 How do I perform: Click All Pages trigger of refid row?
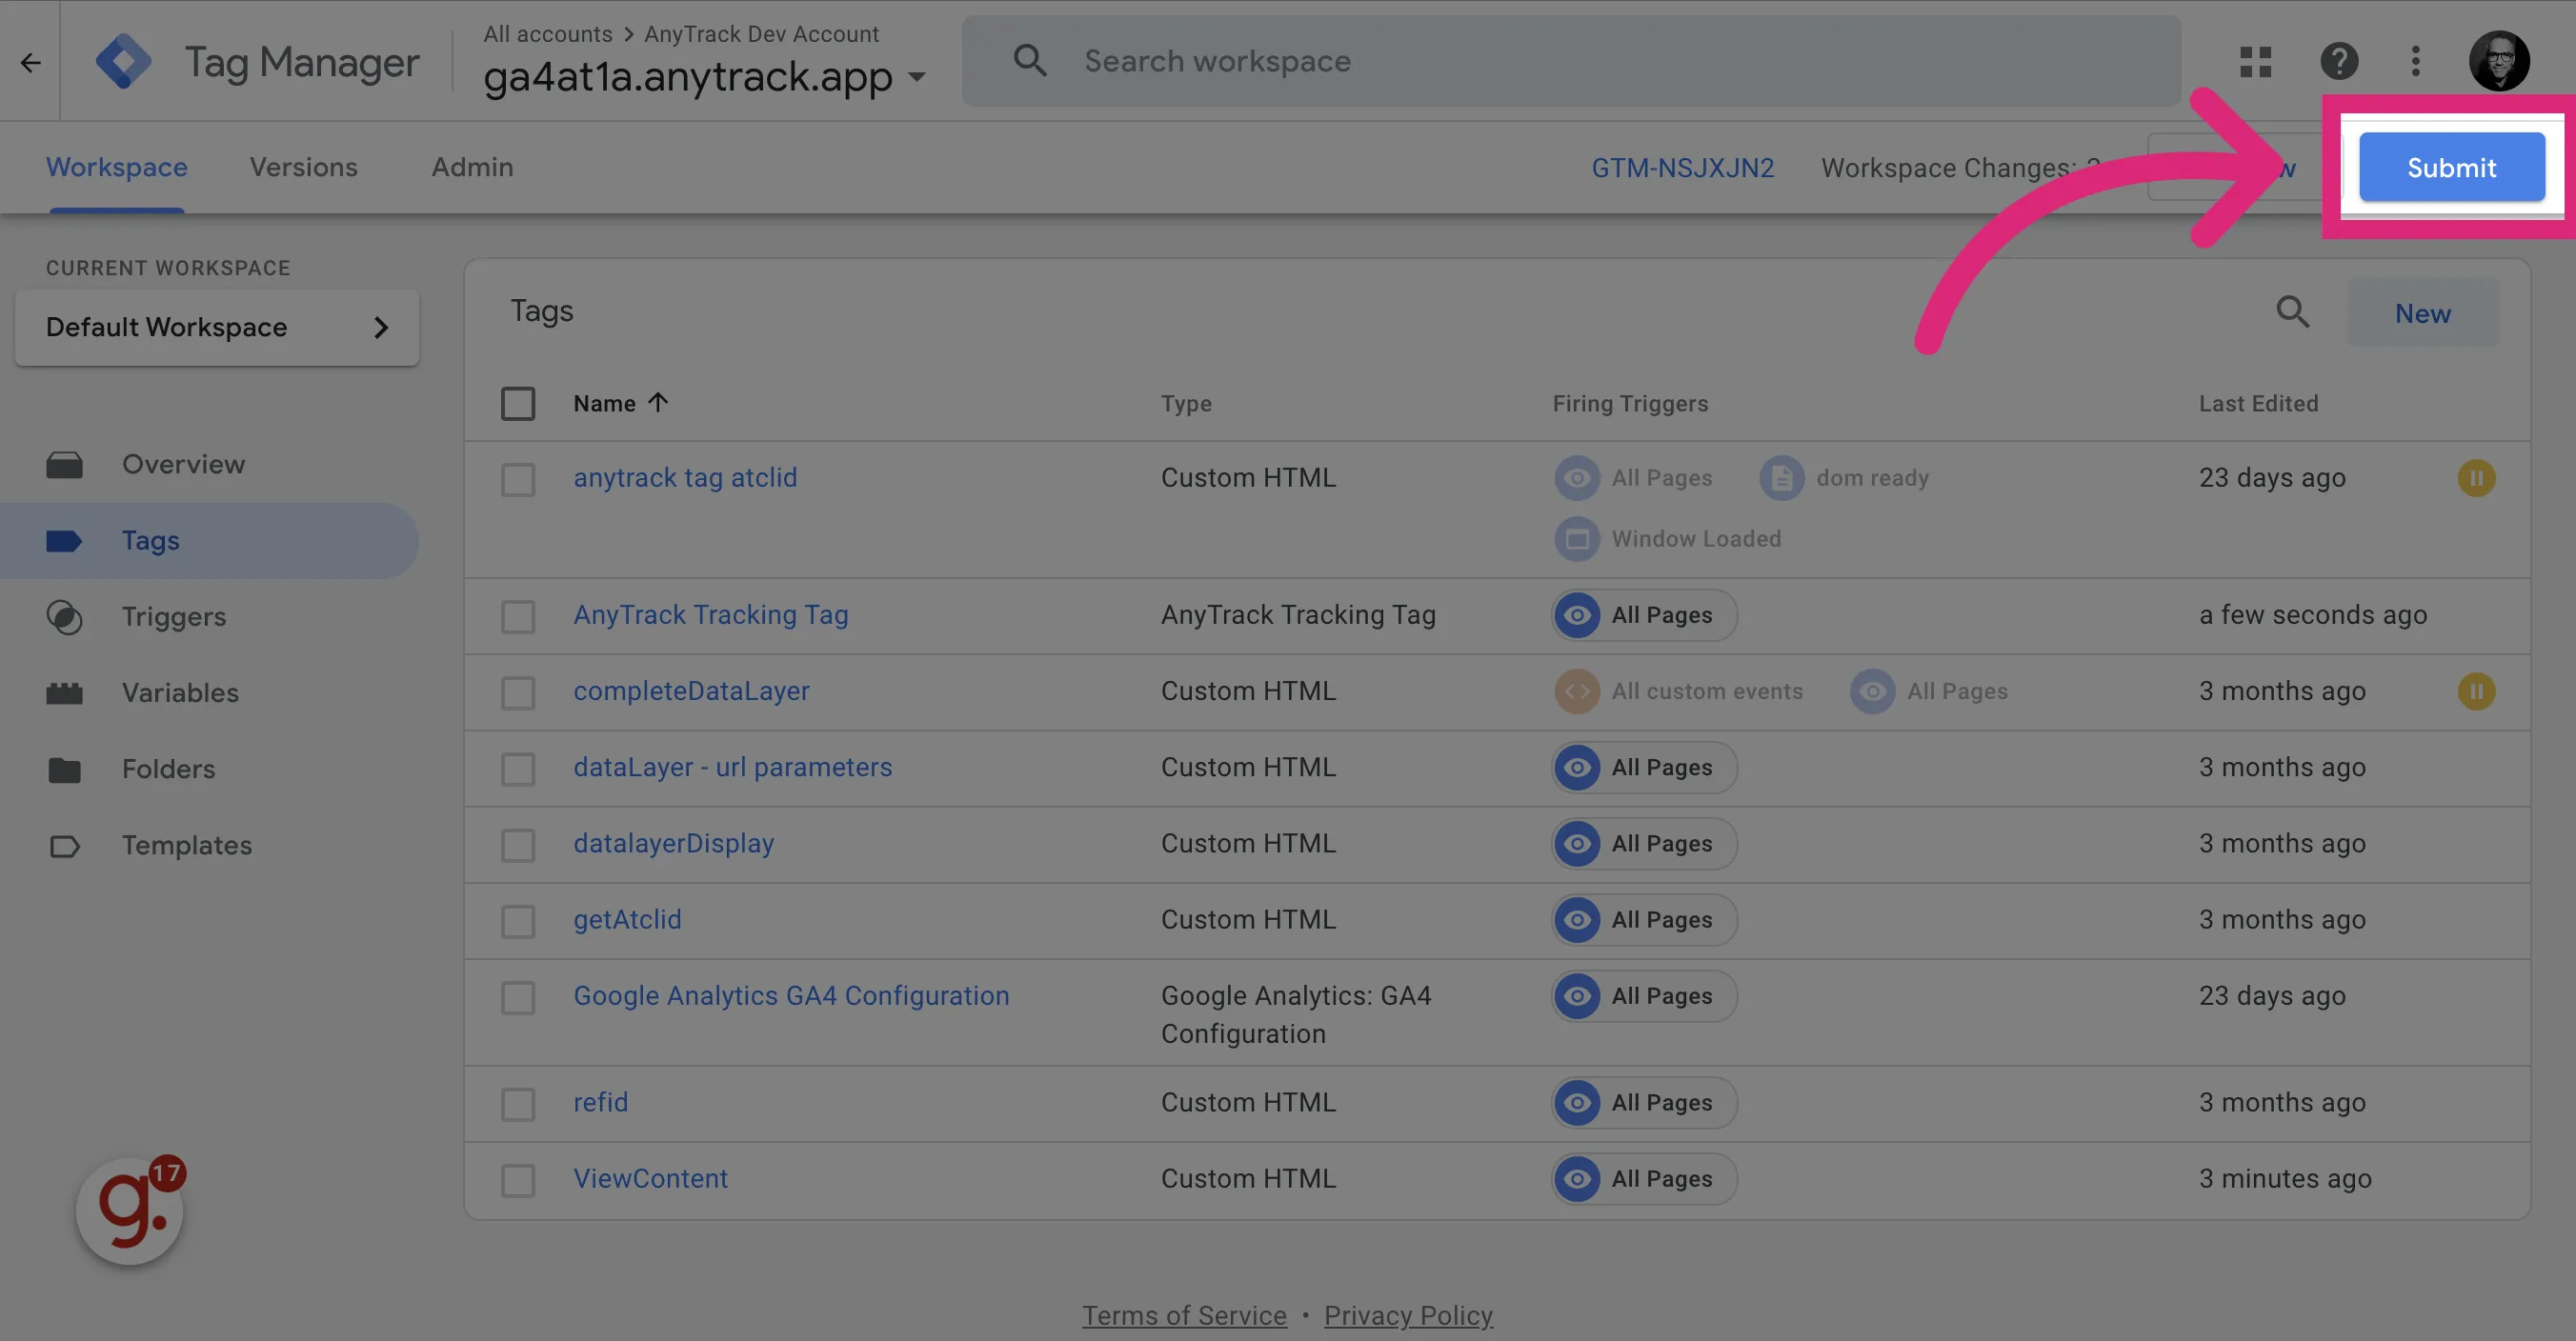coord(1644,1103)
